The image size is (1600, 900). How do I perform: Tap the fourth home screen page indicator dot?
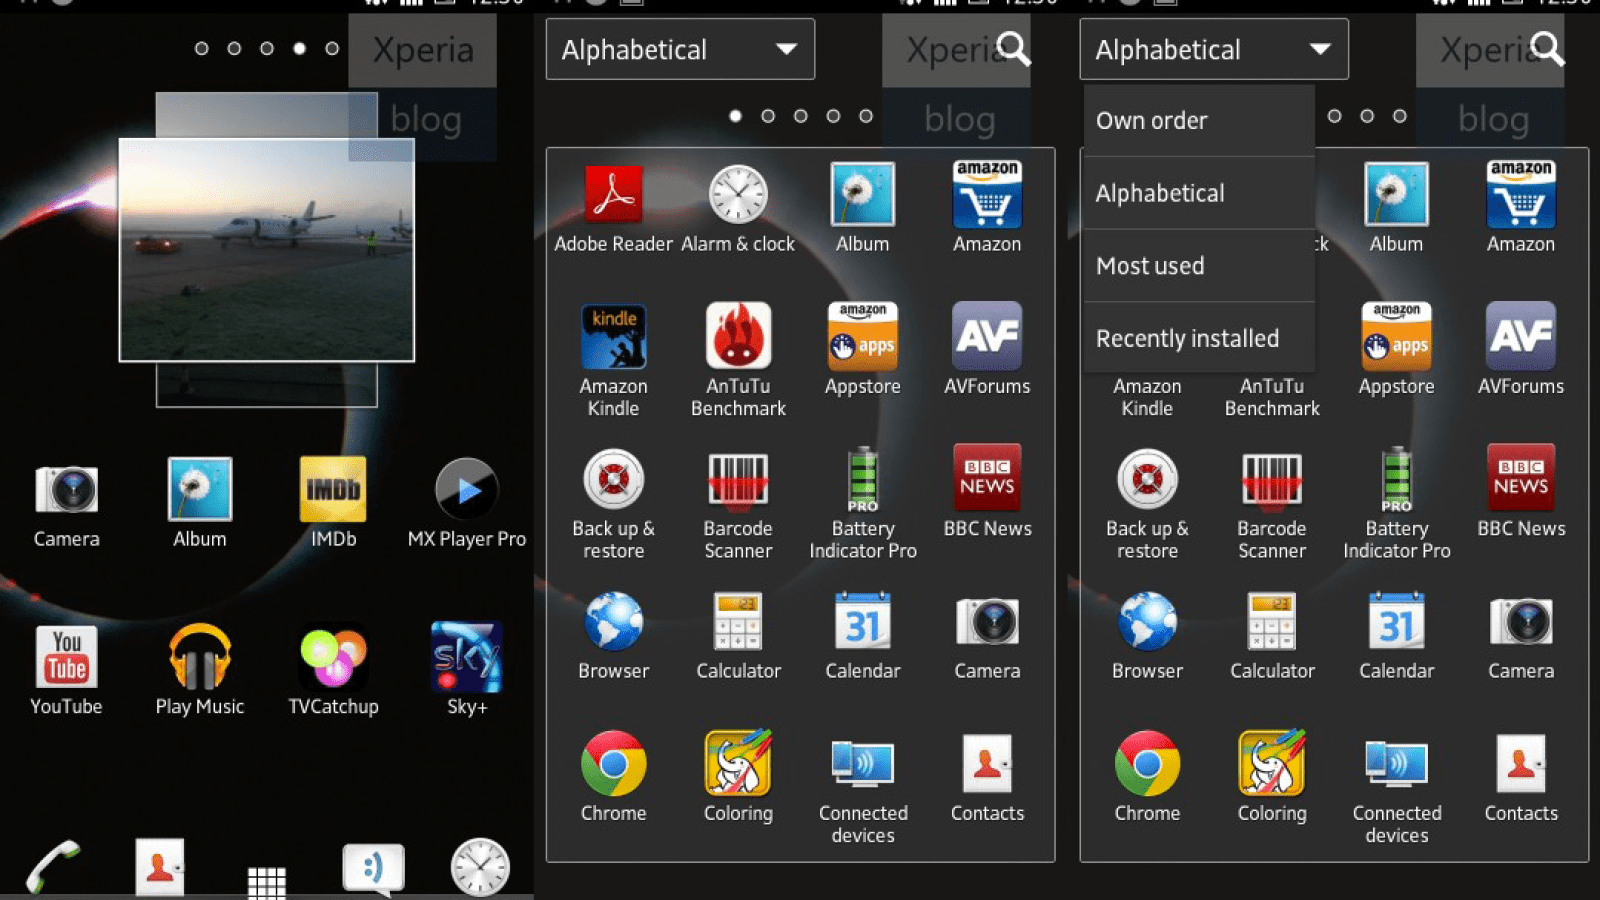pos(299,46)
